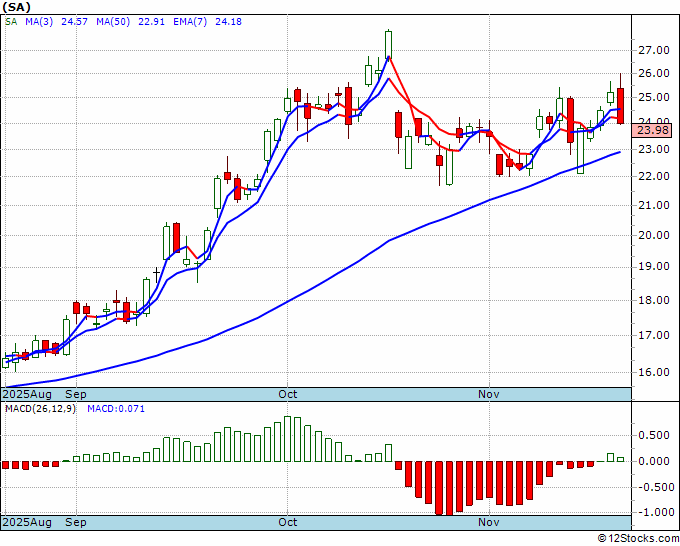
Task: Click the 21.00 price axis label
Action: (654, 205)
